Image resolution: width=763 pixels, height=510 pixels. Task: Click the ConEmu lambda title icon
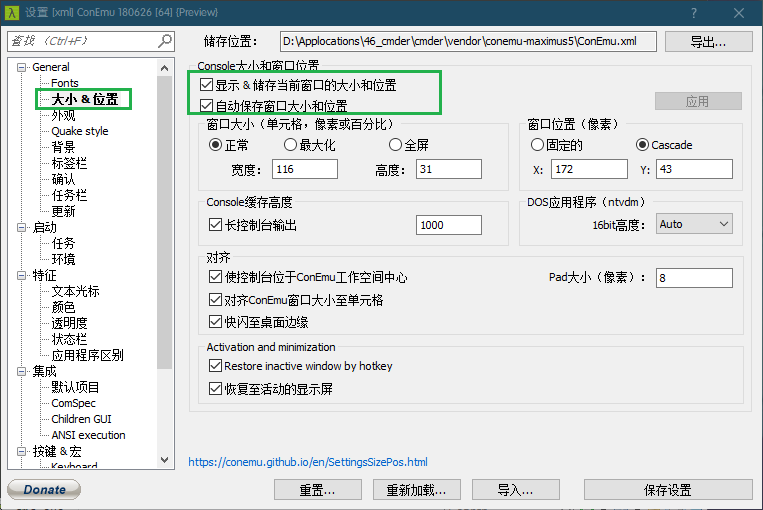[x=12, y=13]
